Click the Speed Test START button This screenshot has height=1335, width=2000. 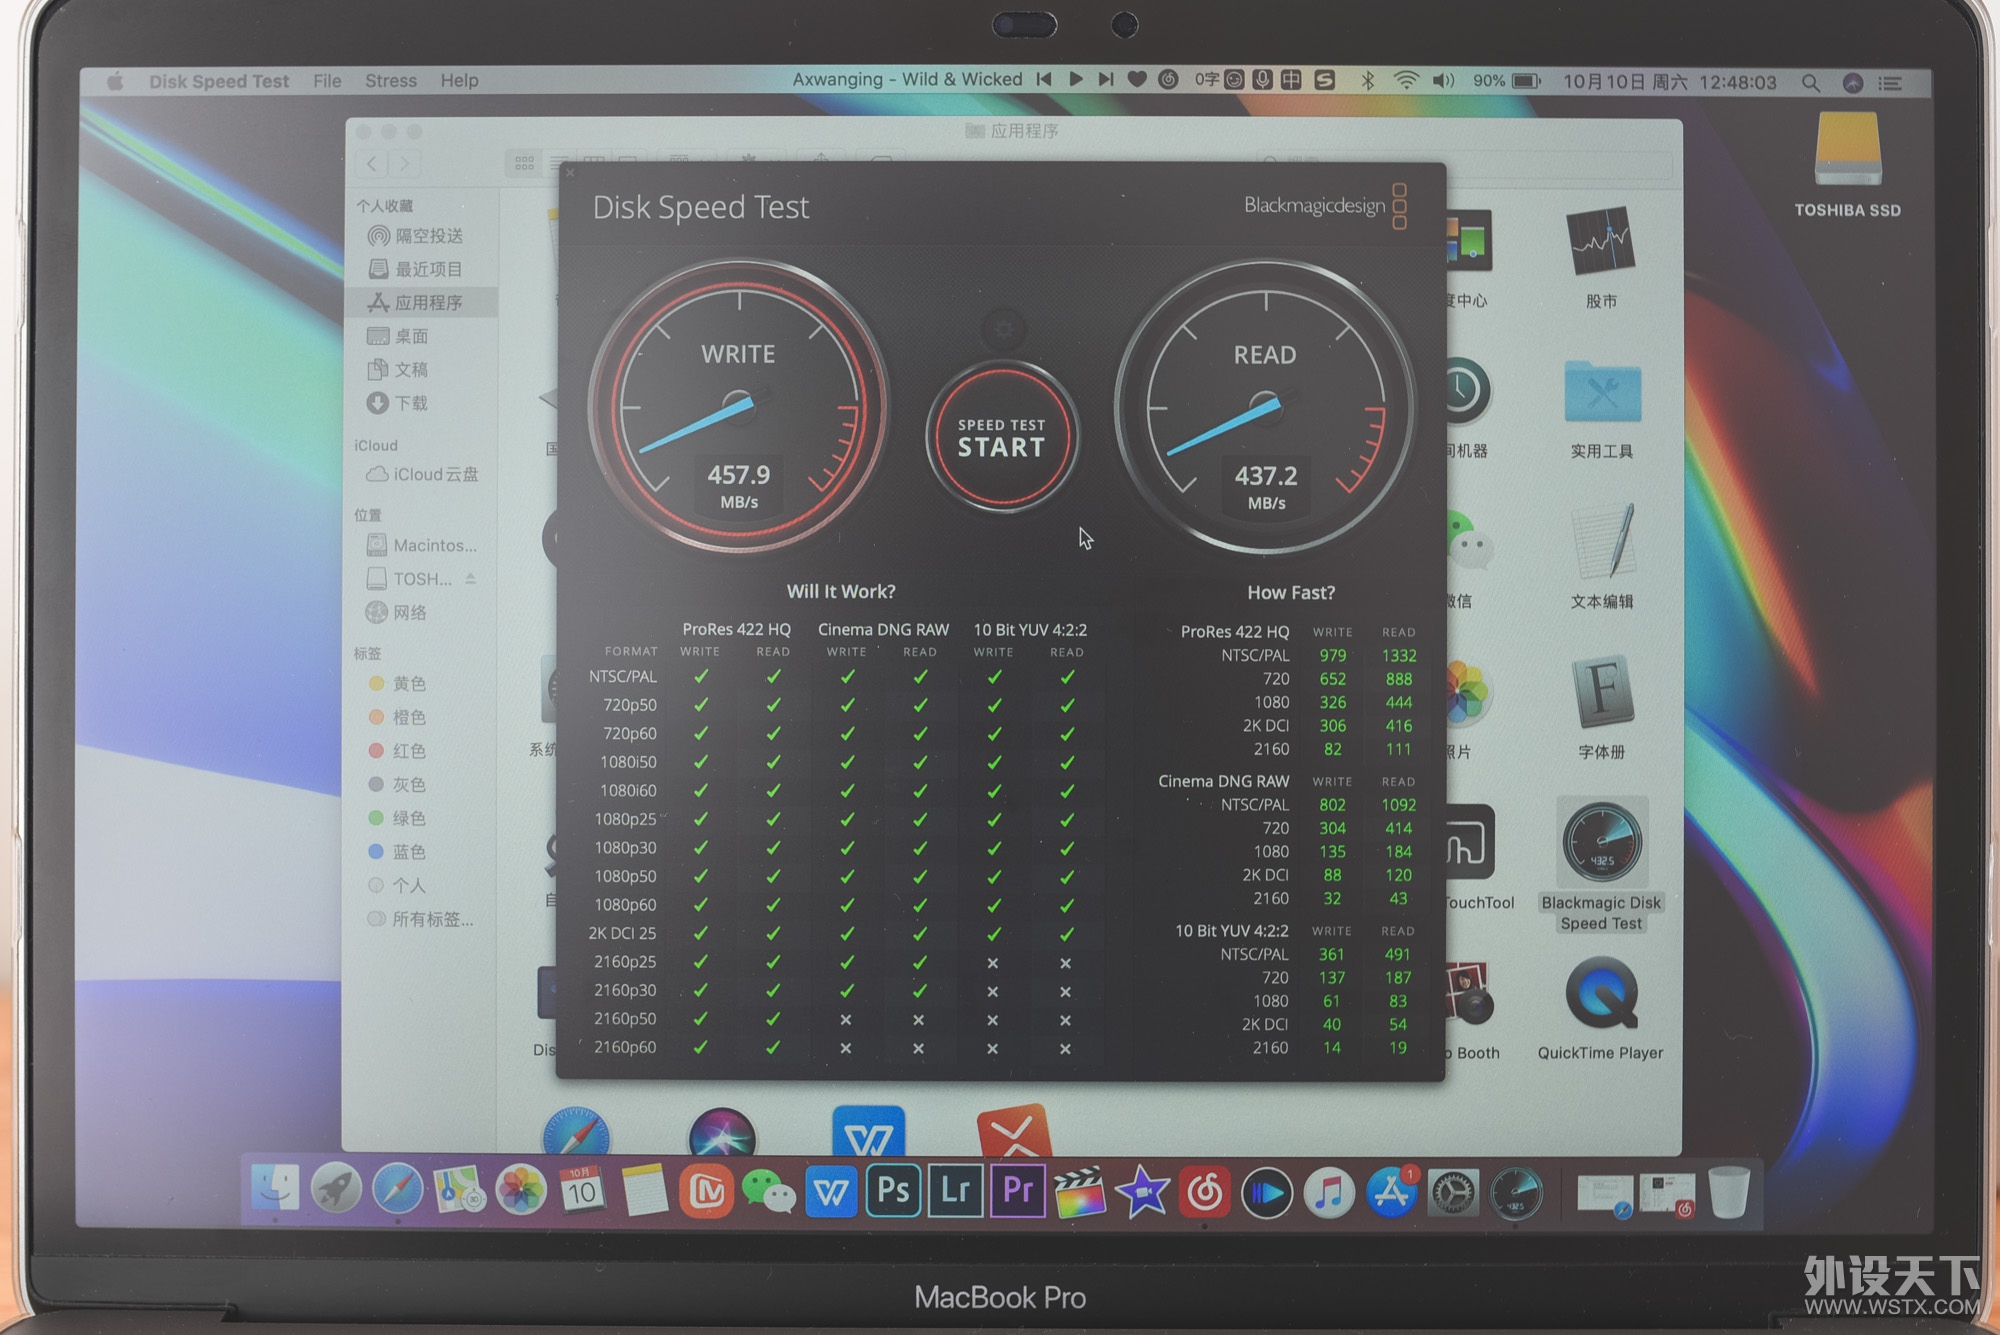(1002, 437)
